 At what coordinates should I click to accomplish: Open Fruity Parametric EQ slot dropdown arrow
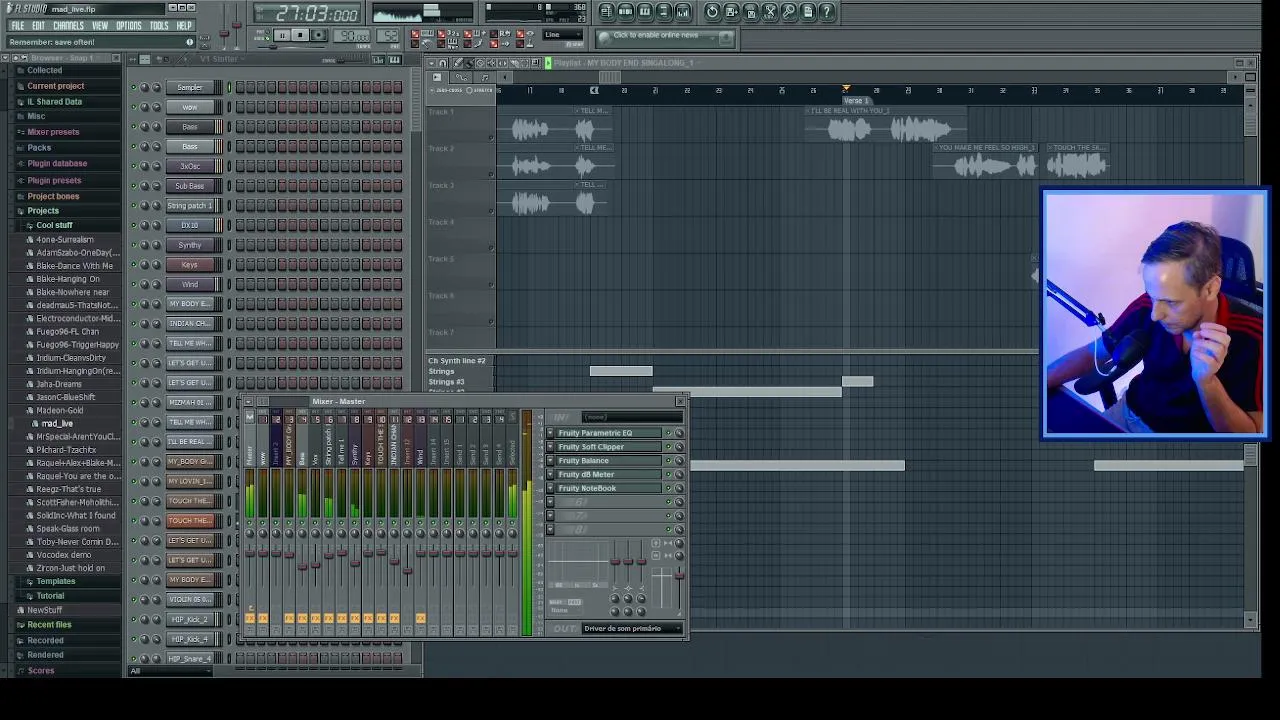coord(550,433)
